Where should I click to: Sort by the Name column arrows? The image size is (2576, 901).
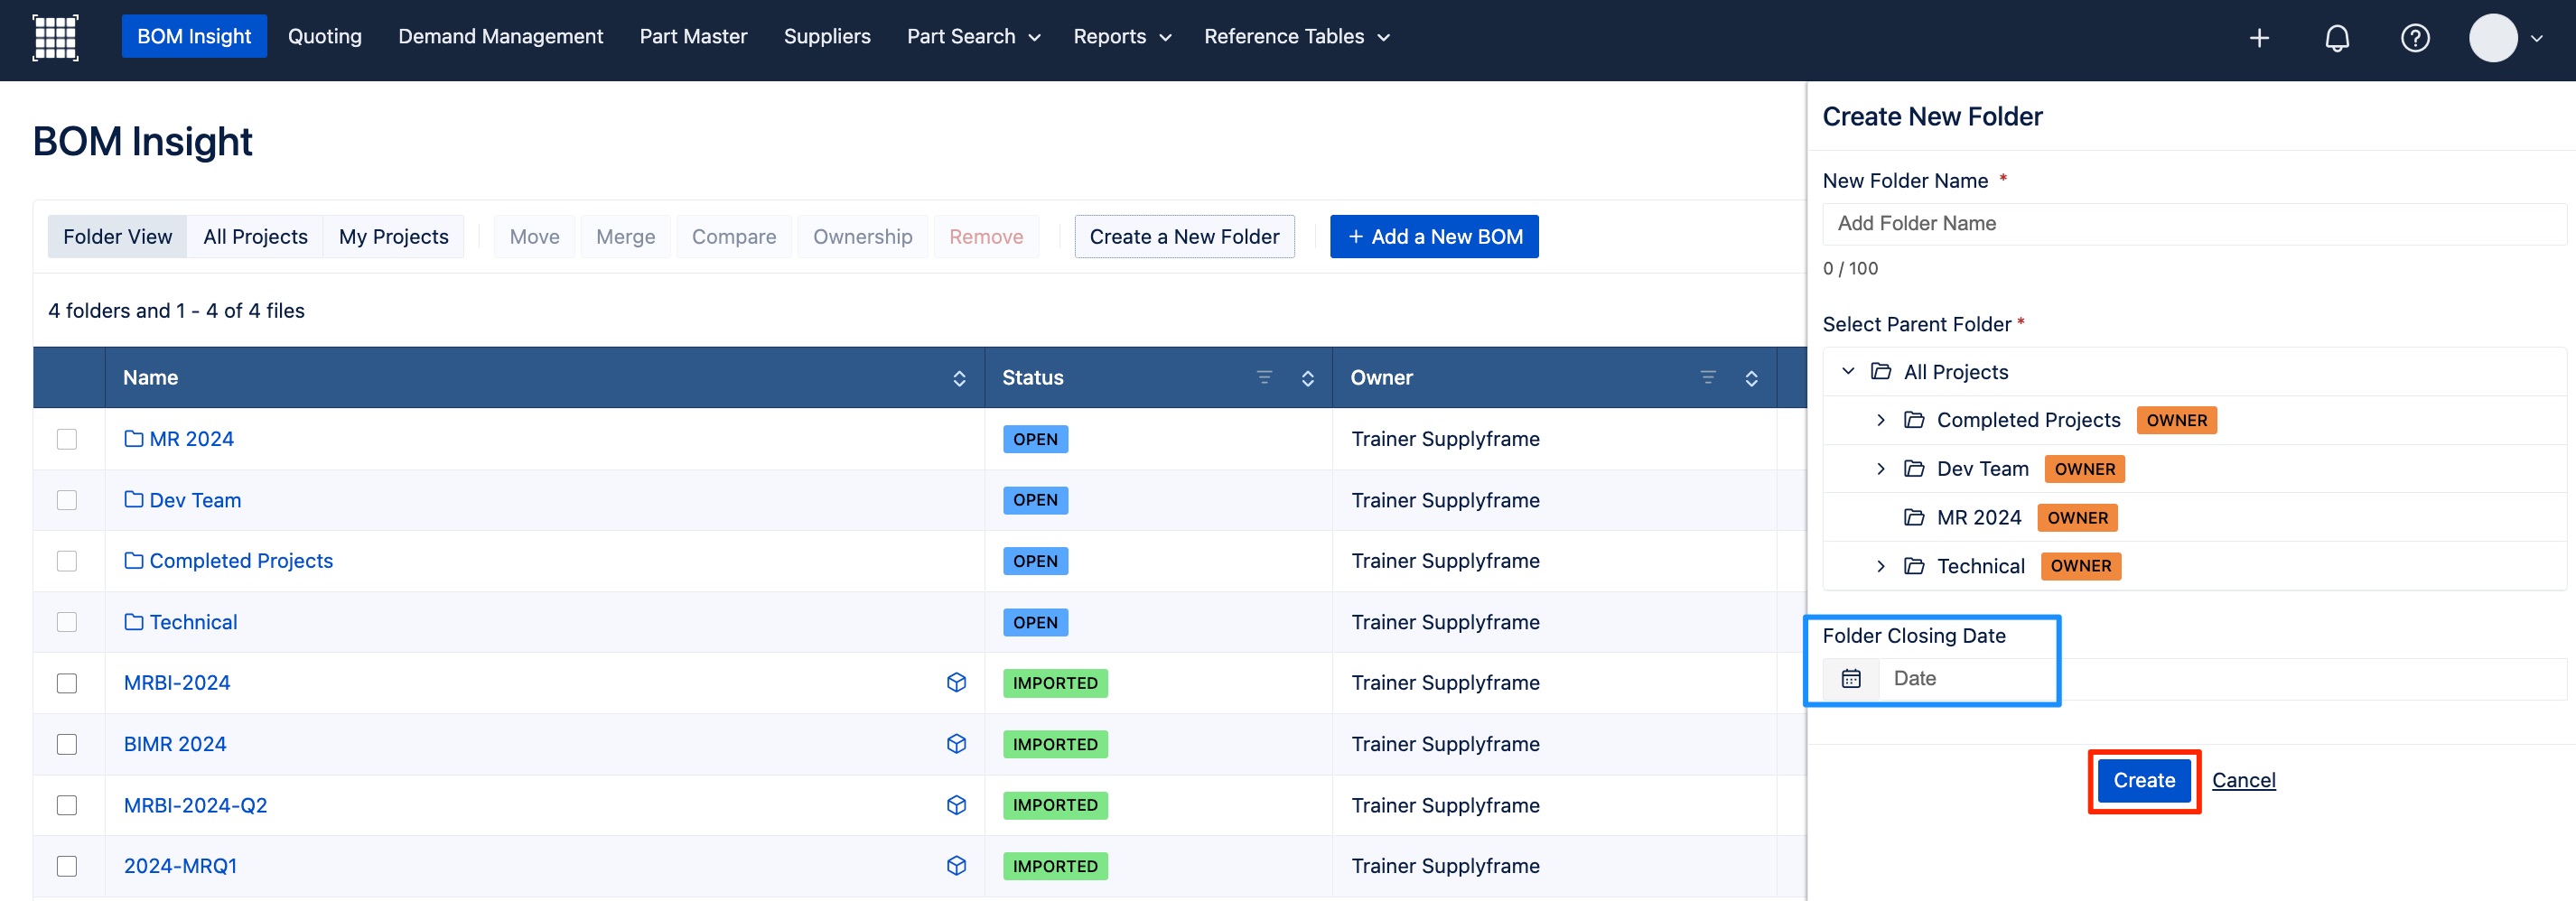click(x=959, y=378)
